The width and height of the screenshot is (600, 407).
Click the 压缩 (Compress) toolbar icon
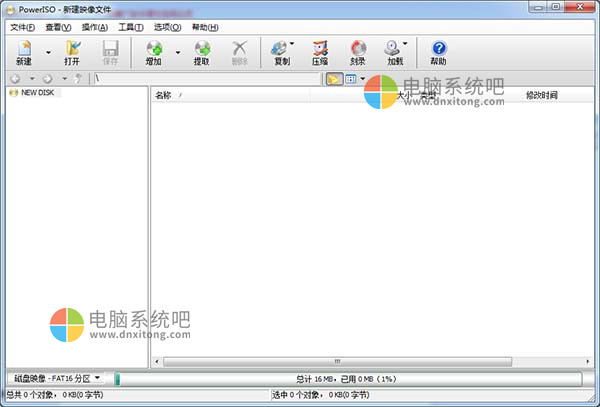(320, 53)
